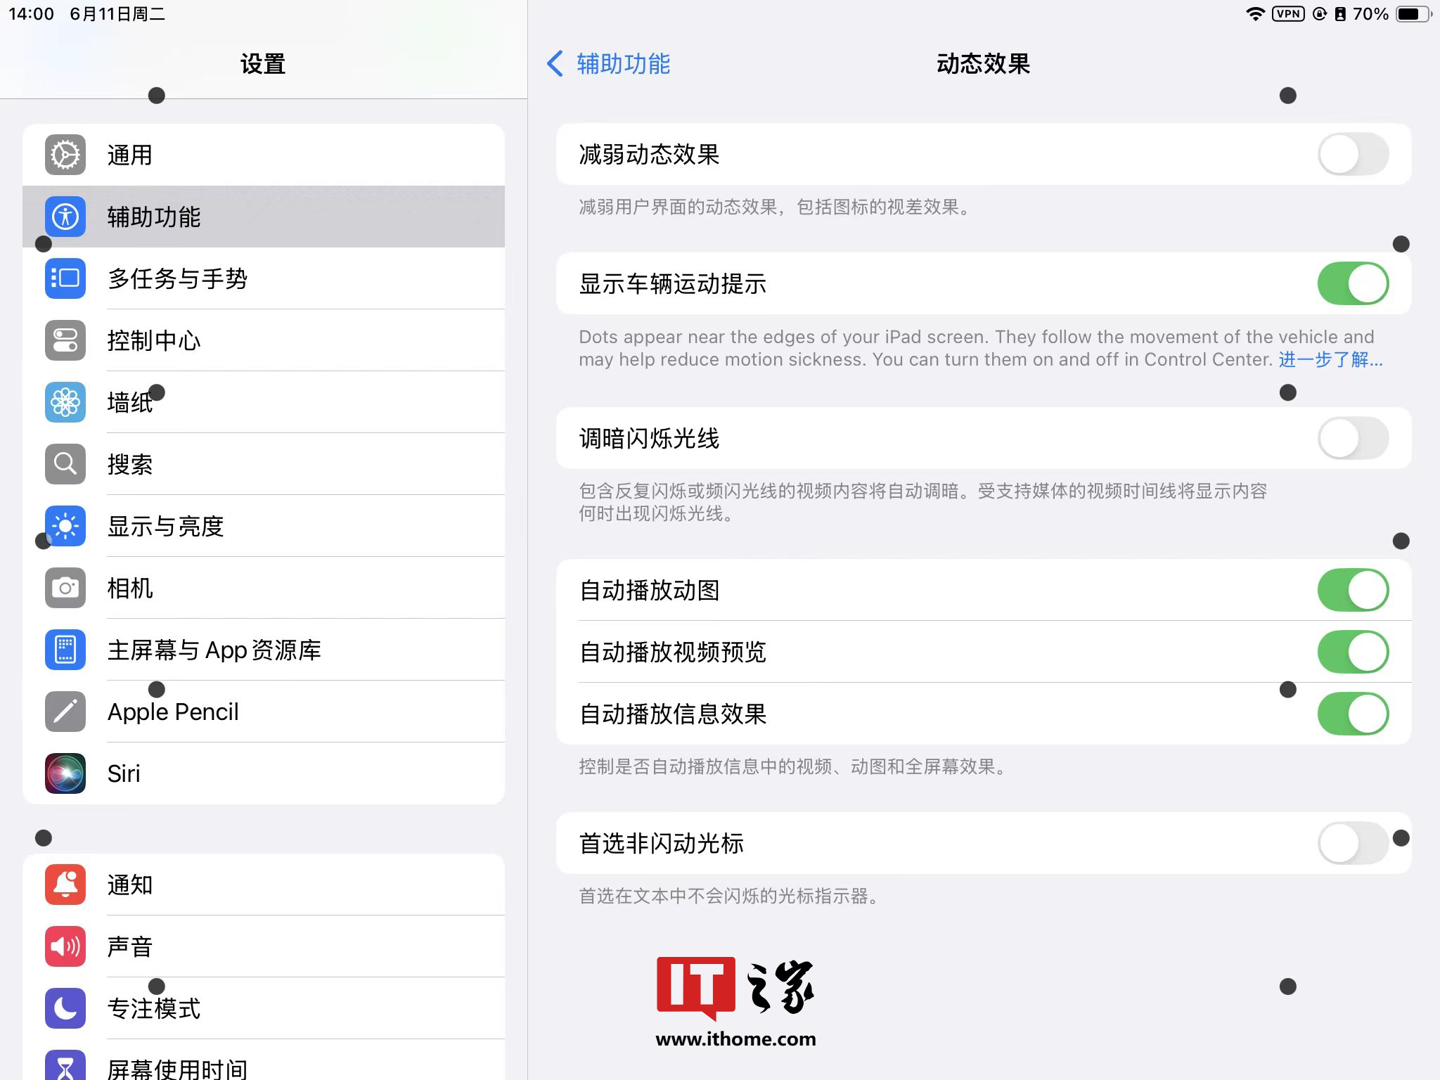This screenshot has height=1080, width=1440.
Task: Tap the Siri icon
Action: 65,774
